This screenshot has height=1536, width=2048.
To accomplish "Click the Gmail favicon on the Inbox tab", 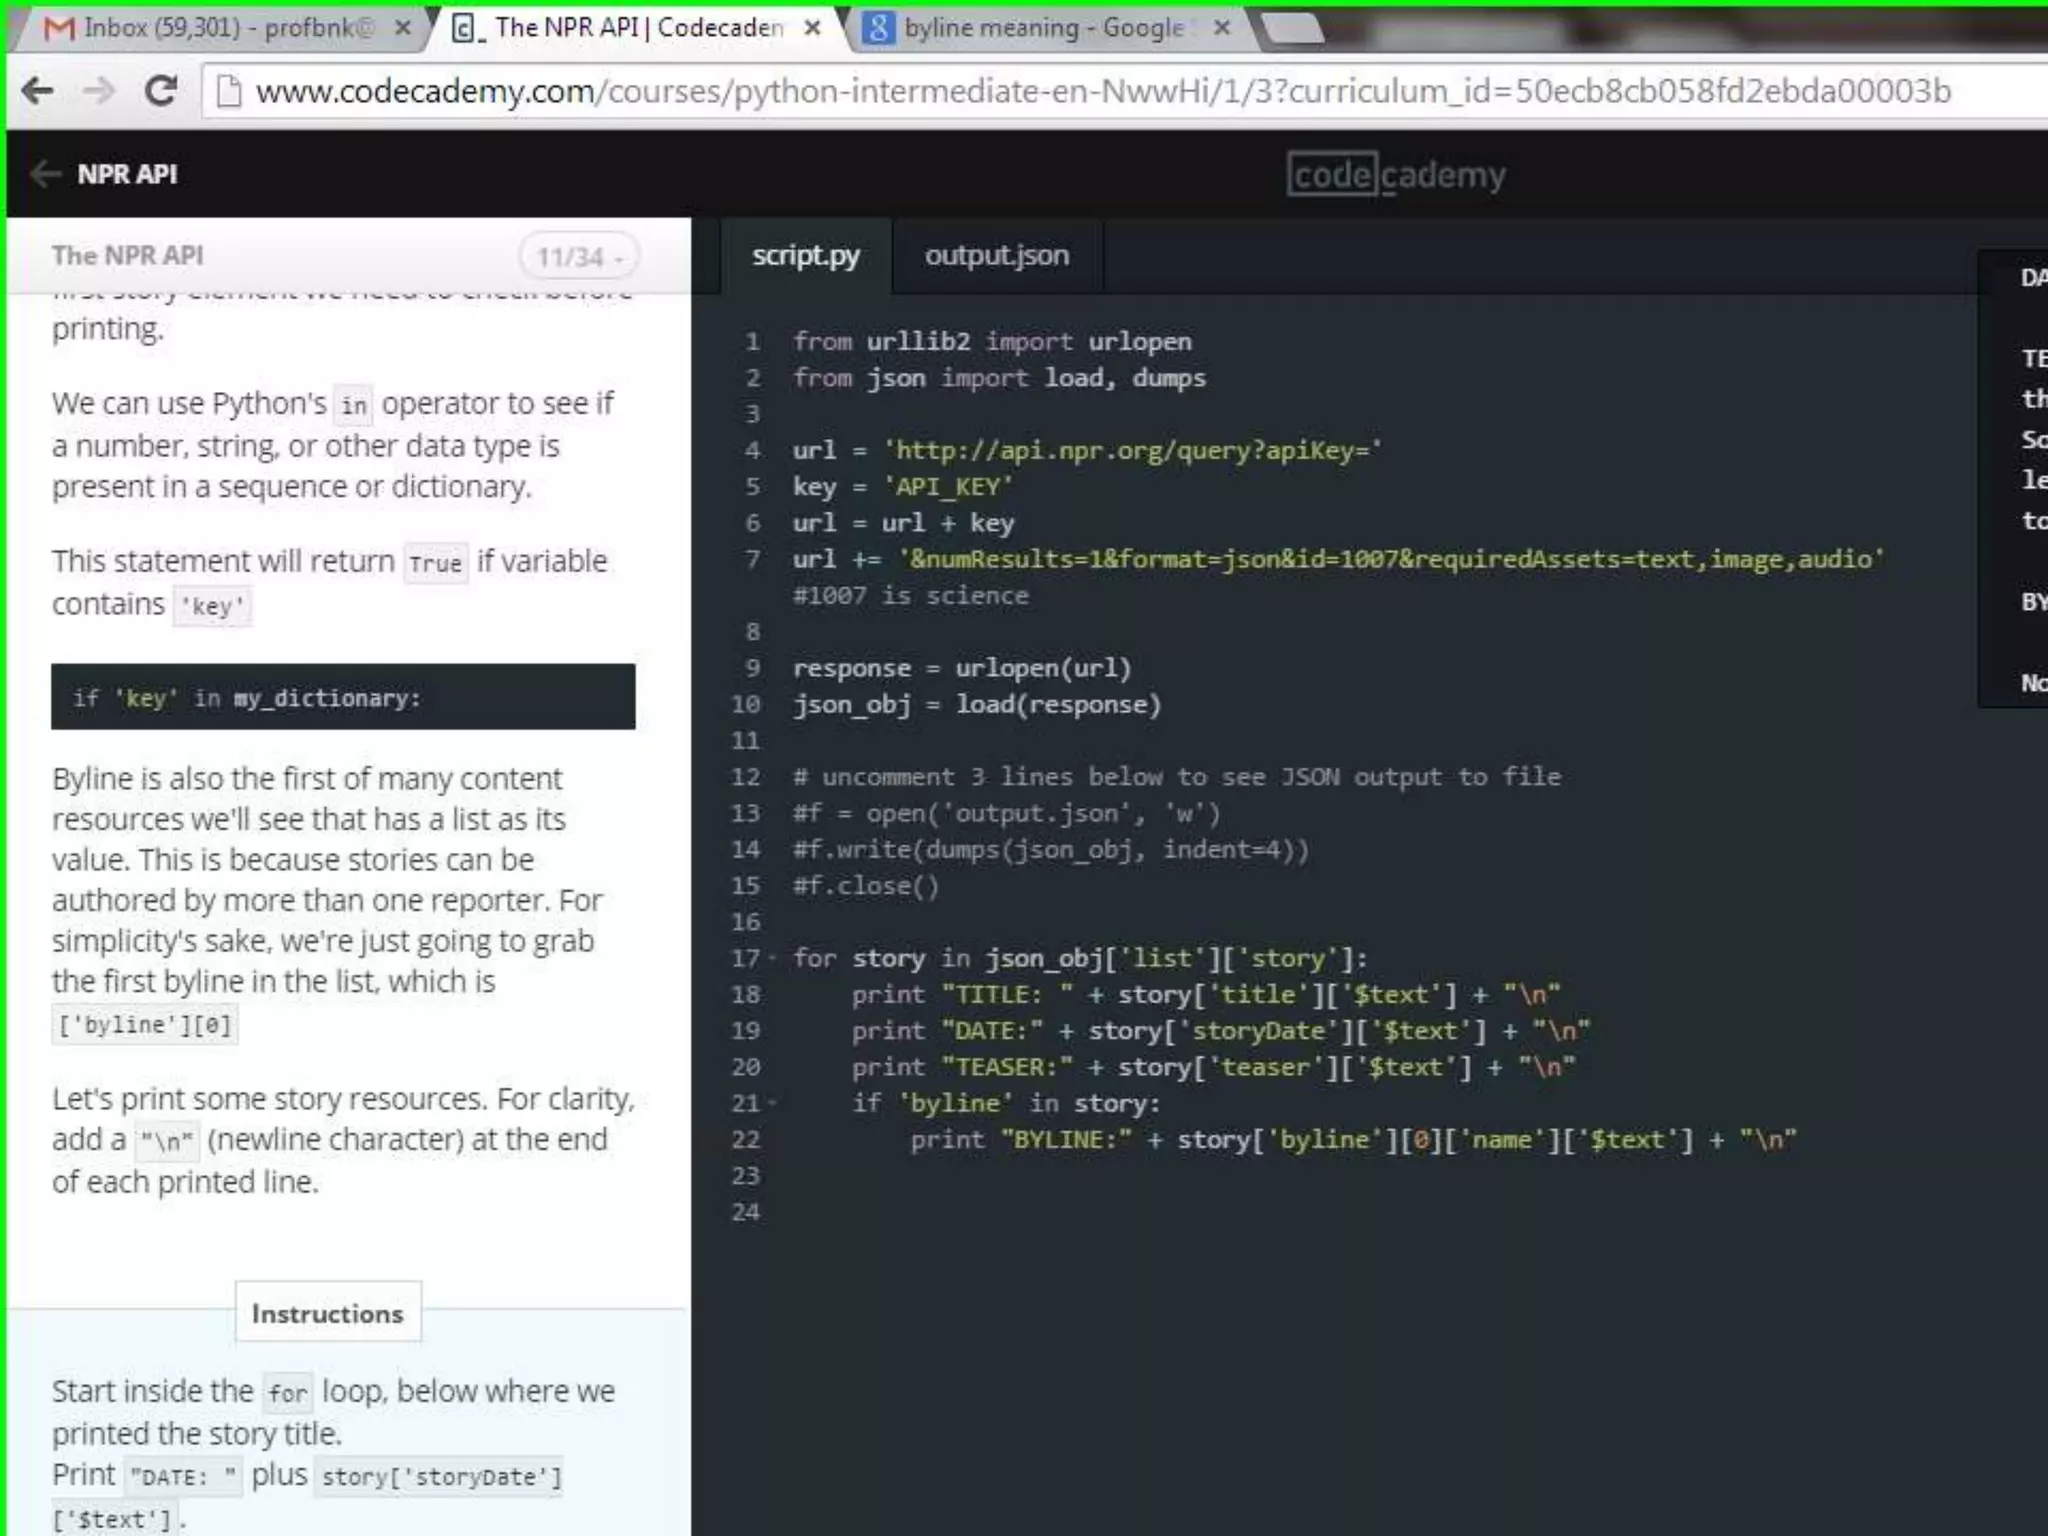I will [59, 28].
